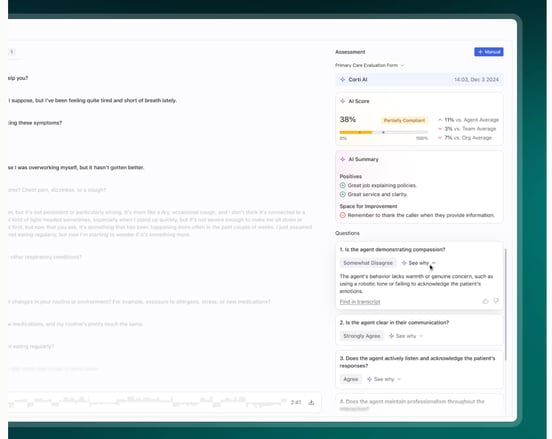Viewport: 552px width, 439px height.
Task: Click the 3% vs. Team Average stat
Action: coord(467,129)
